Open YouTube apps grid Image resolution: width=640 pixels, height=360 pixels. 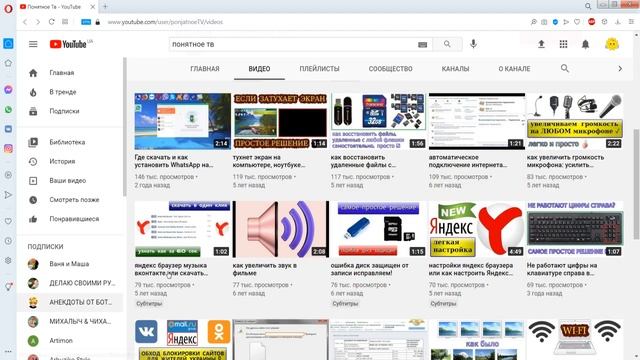pos(563,44)
